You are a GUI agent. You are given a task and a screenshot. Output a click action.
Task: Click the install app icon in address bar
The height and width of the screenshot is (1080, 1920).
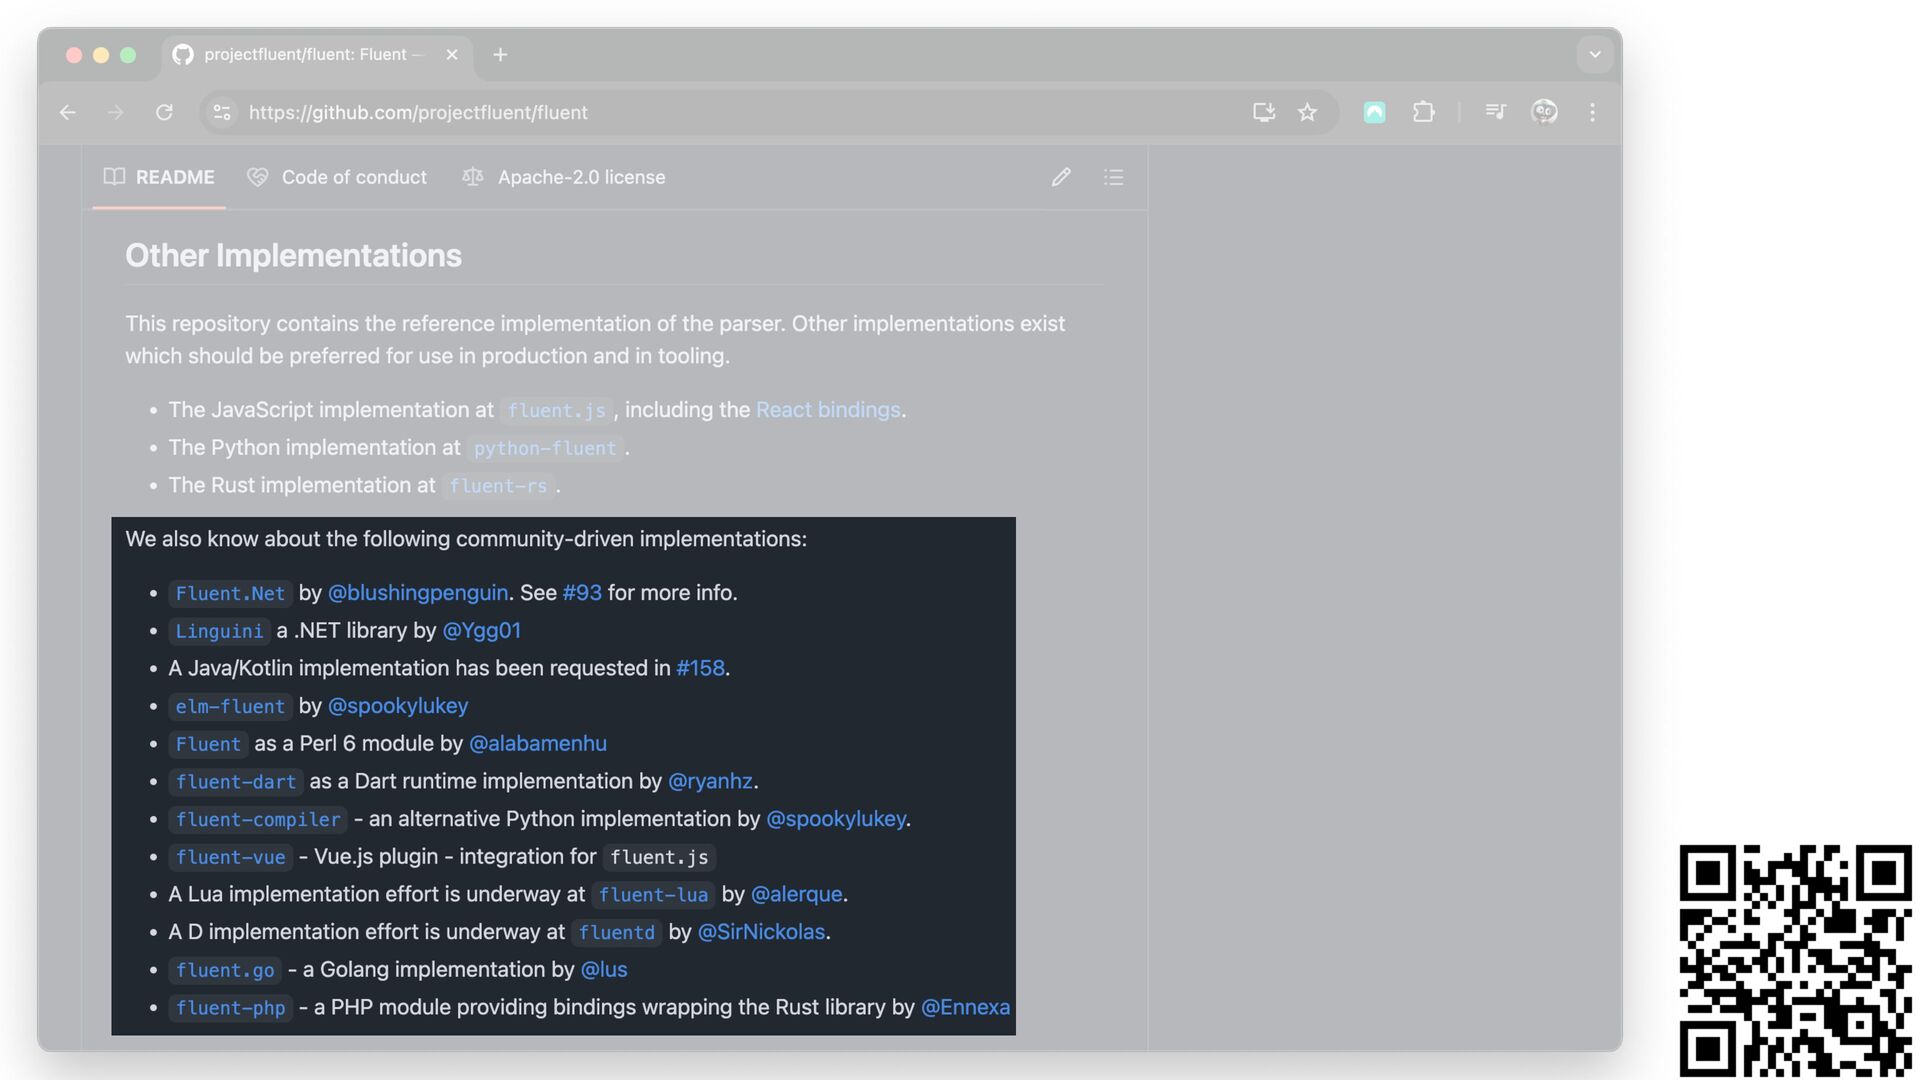tap(1264, 112)
